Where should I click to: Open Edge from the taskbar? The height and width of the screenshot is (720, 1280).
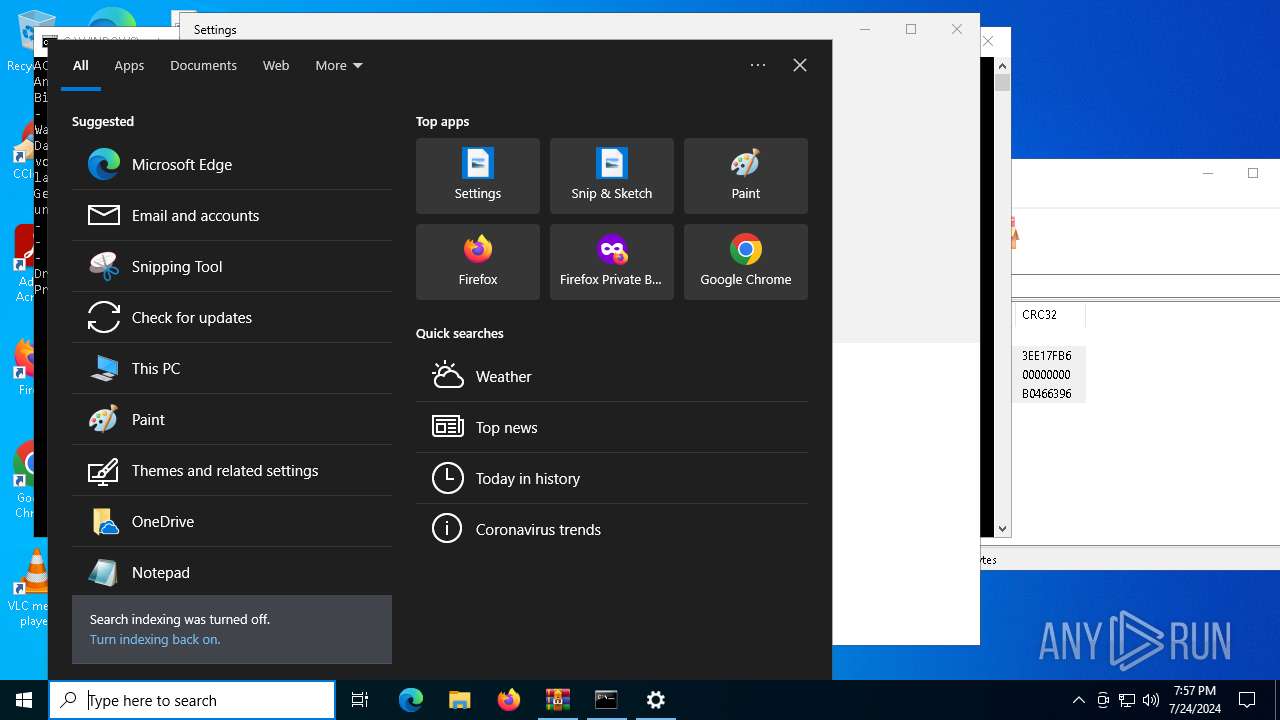[x=411, y=700]
